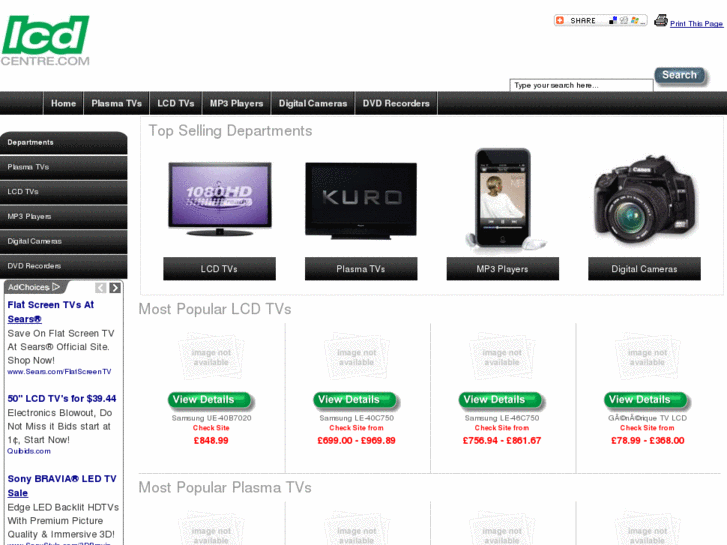Open MP3 Players in the navigation bar
Image resolution: width=727 pixels, height=545 pixels.
coord(236,103)
